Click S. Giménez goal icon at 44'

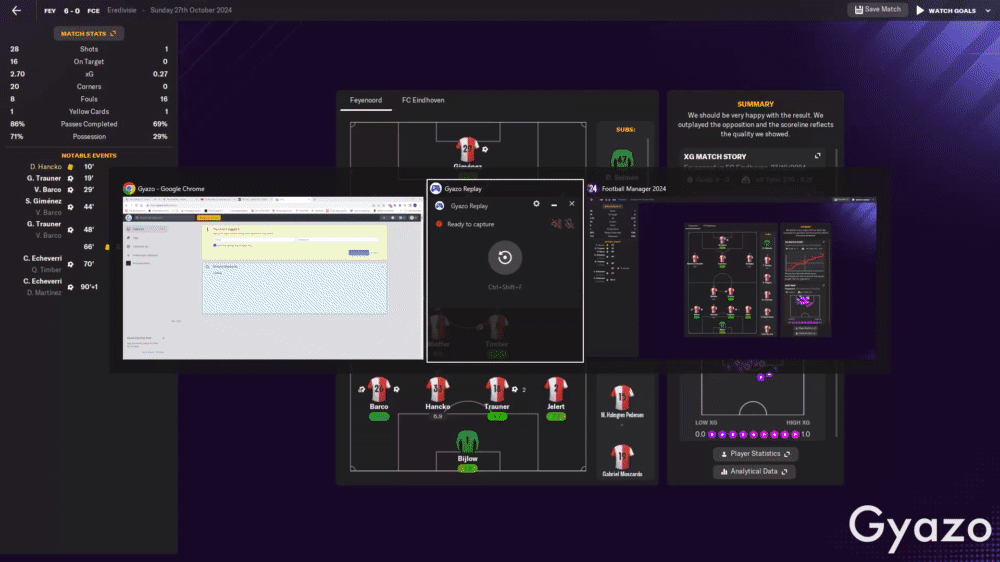[70, 207]
